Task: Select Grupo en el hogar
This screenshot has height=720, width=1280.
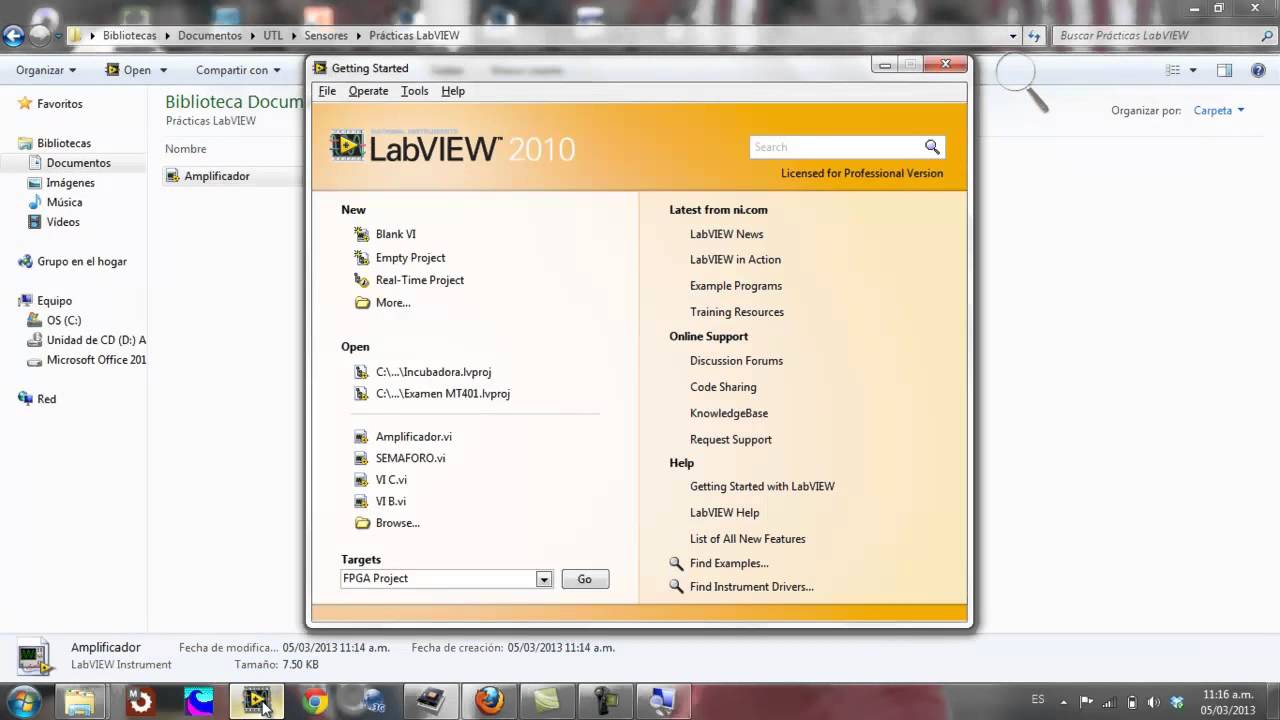Action: coord(82,262)
